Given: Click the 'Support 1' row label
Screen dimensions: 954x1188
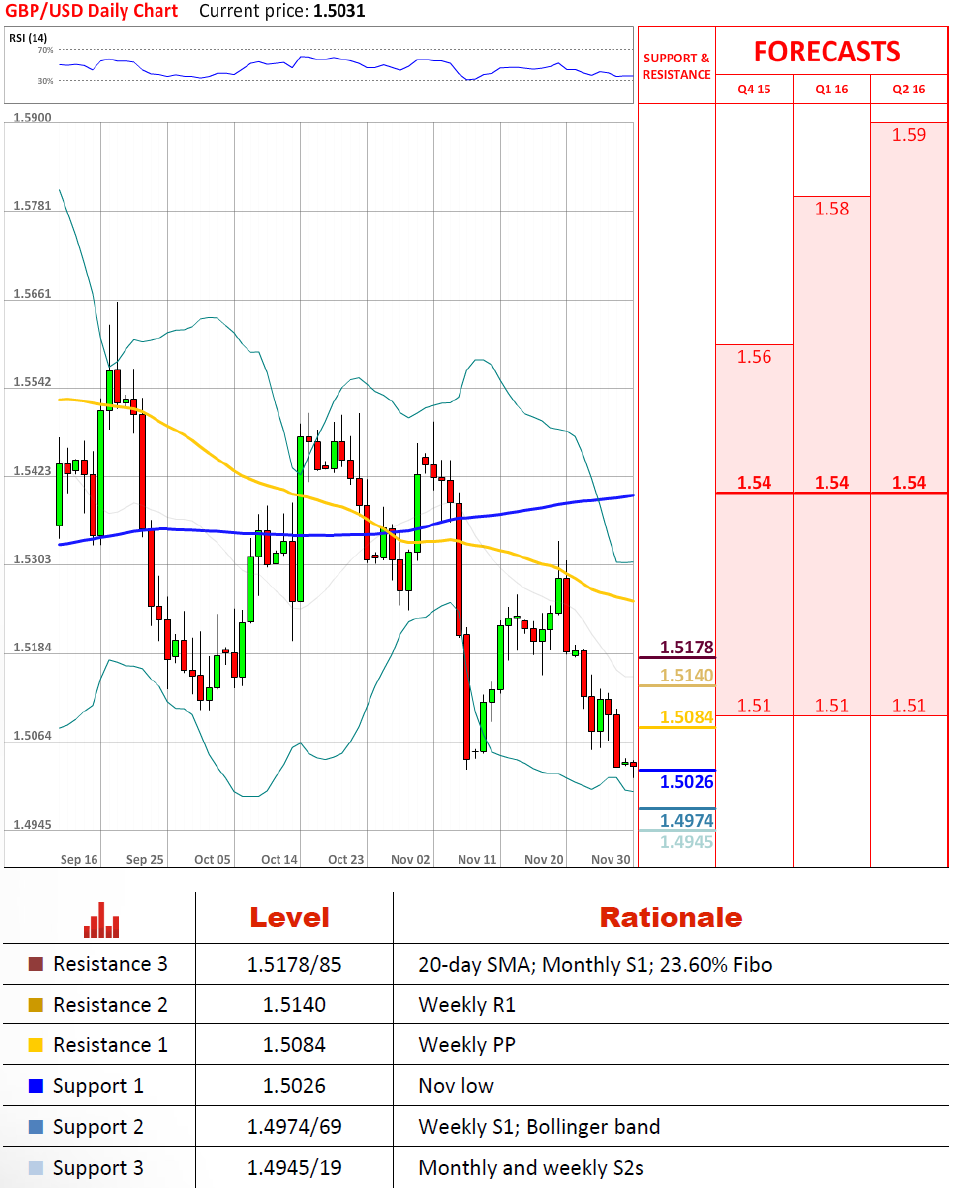Looking at the screenshot, I should point(98,1086).
